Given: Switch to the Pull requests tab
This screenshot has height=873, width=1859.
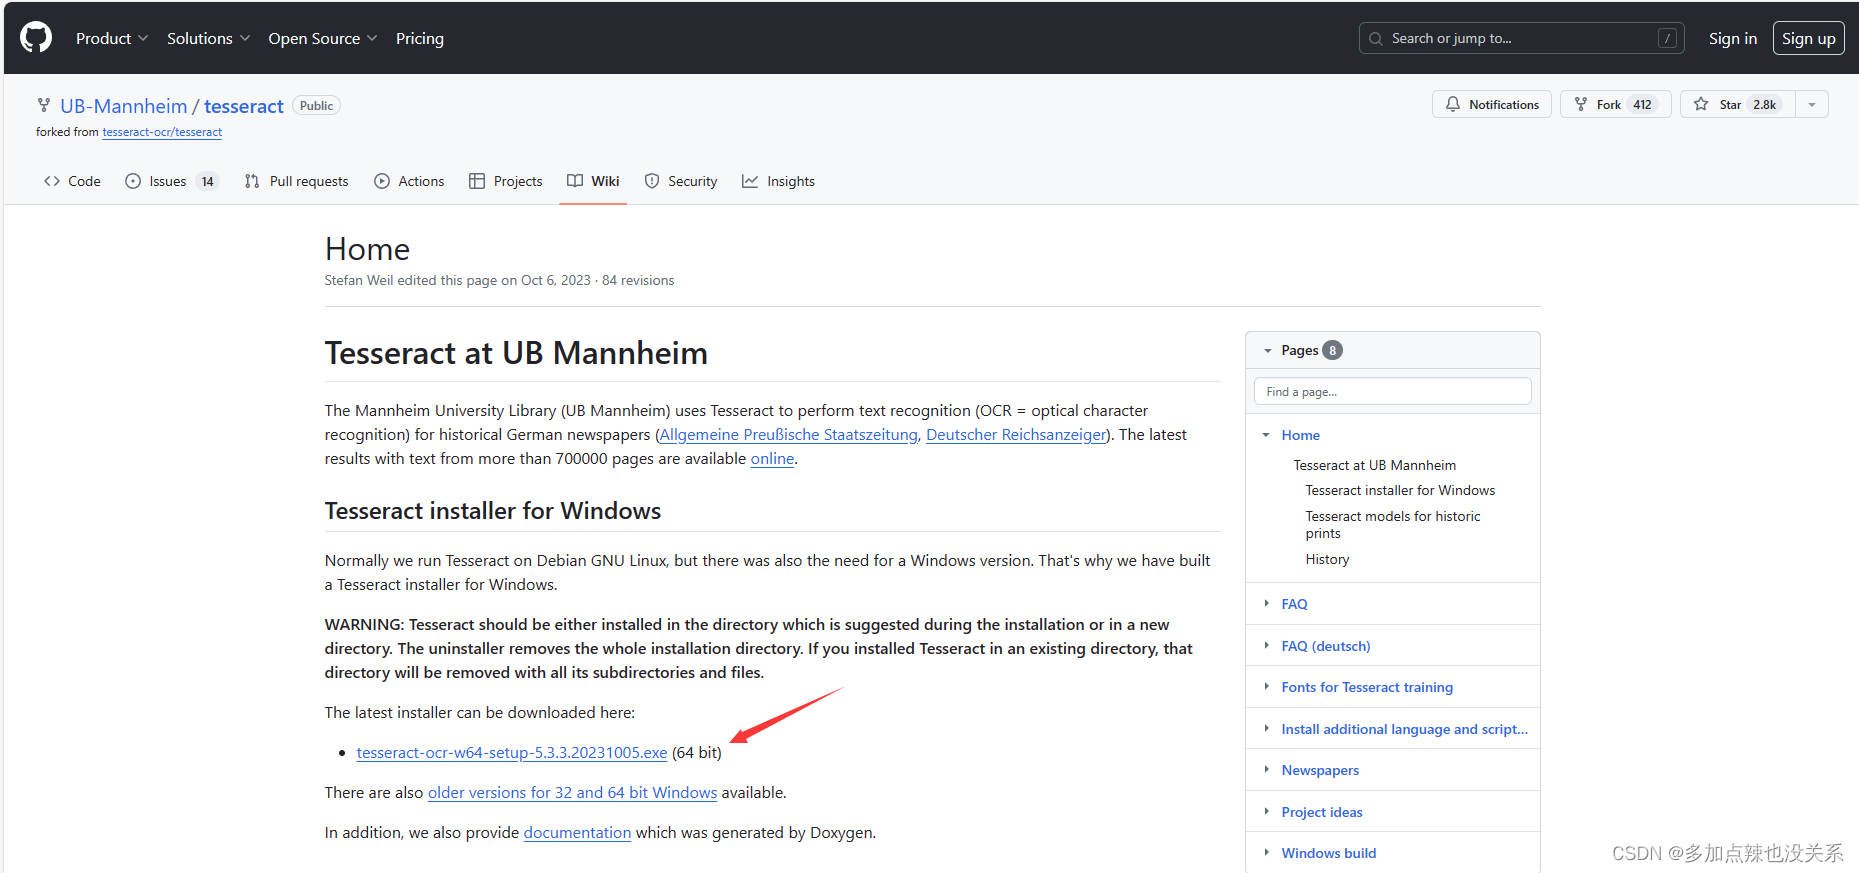Looking at the screenshot, I should coord(297,181).
